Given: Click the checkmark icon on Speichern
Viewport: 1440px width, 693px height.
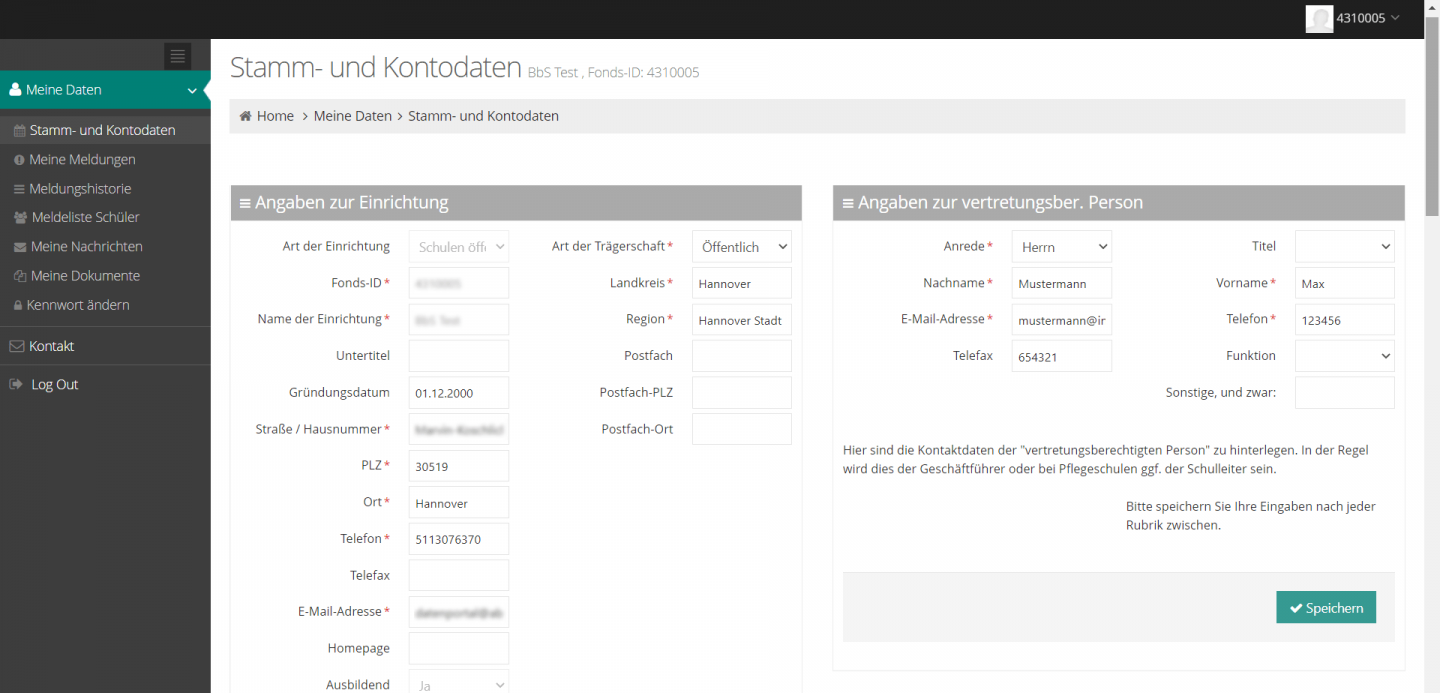Looking at the screenshot, I should pos(1296,608).
